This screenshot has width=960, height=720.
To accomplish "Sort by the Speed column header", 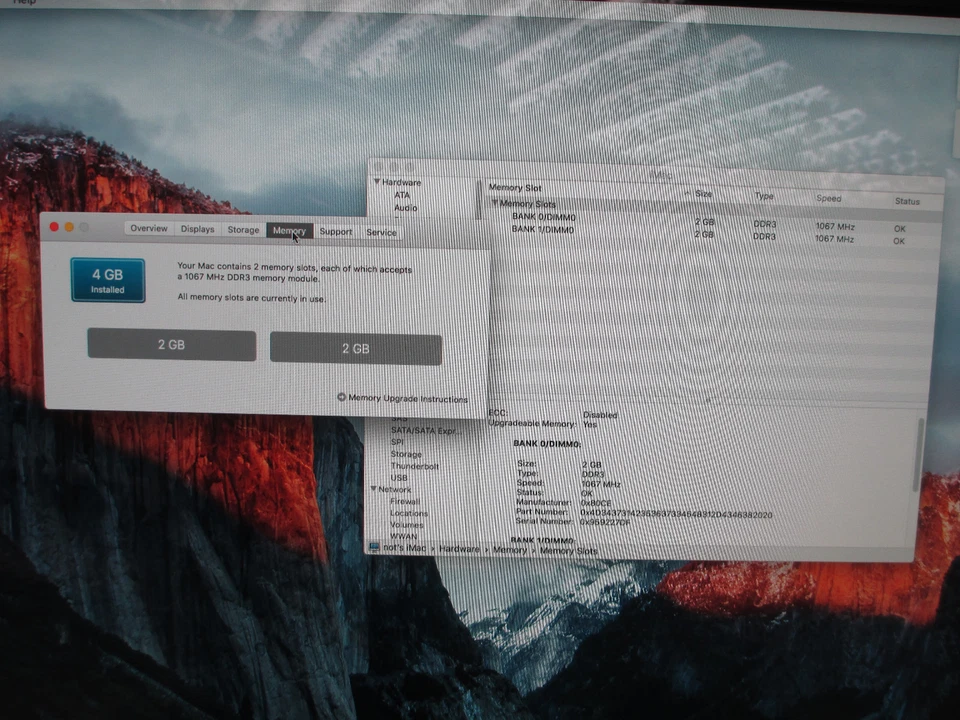I will click(x=828, y=198).
